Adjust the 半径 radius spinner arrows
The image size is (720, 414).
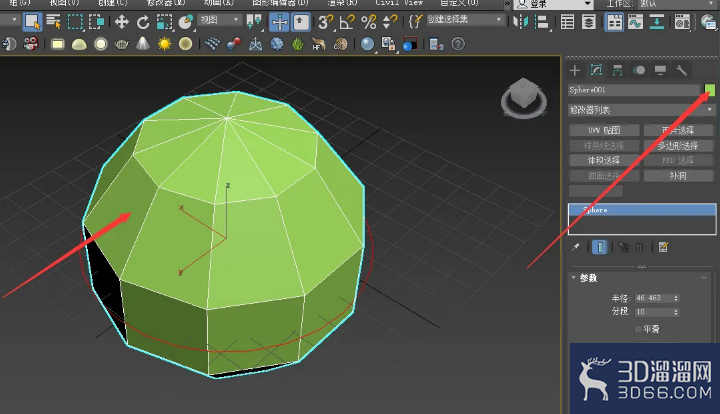point(676,298)
